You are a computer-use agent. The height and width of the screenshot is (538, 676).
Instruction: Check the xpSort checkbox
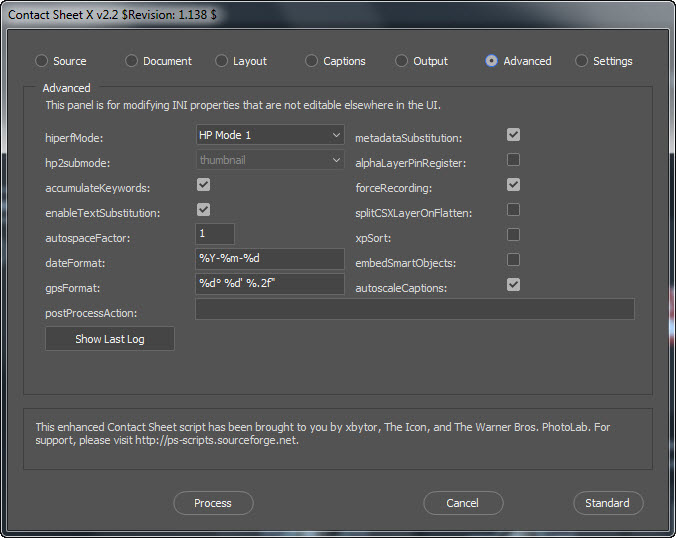pos(513,235)
